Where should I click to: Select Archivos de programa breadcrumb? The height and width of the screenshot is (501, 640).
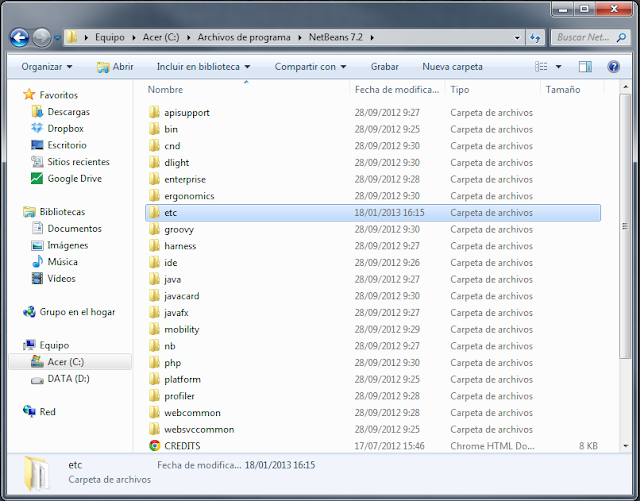(244, 38)
